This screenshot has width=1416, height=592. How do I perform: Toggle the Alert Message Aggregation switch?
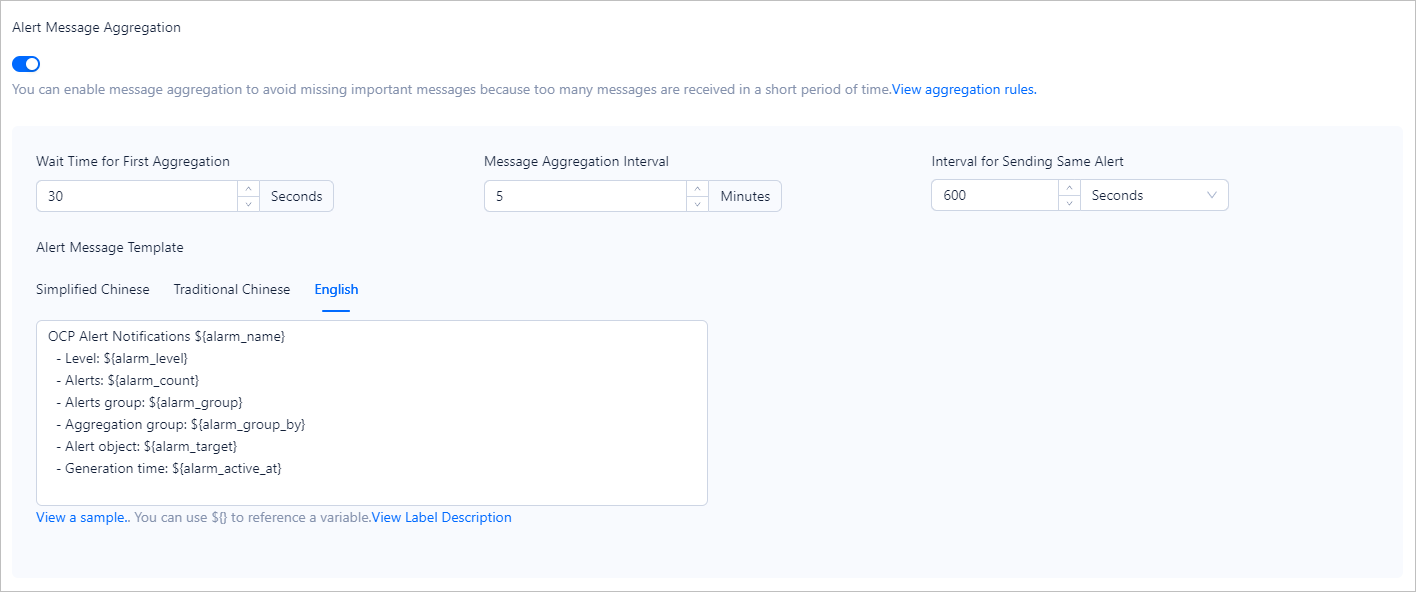26,64
